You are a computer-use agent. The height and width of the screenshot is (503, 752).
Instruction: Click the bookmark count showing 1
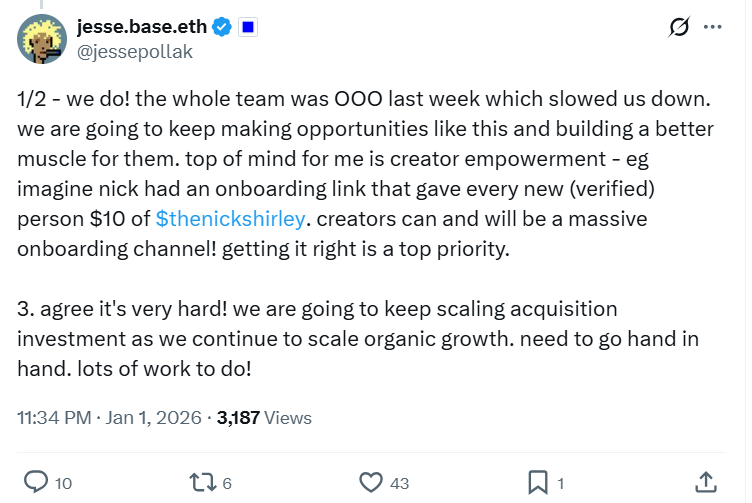(561, 484)
